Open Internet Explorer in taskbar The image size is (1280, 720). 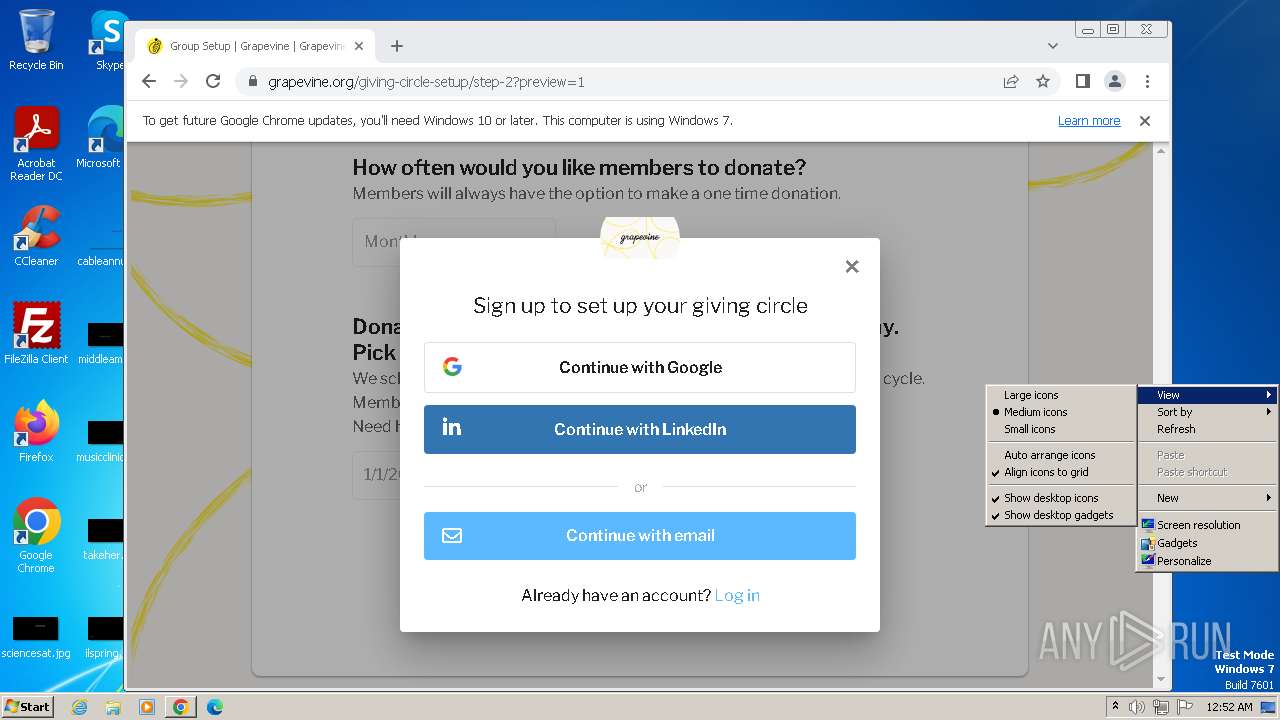click(x=80, y=707)
